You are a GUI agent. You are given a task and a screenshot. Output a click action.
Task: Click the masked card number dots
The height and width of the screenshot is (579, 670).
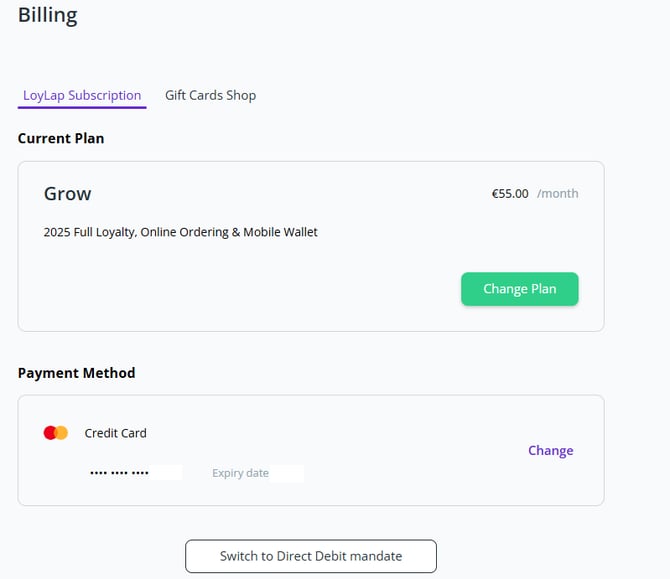[119, 473]
